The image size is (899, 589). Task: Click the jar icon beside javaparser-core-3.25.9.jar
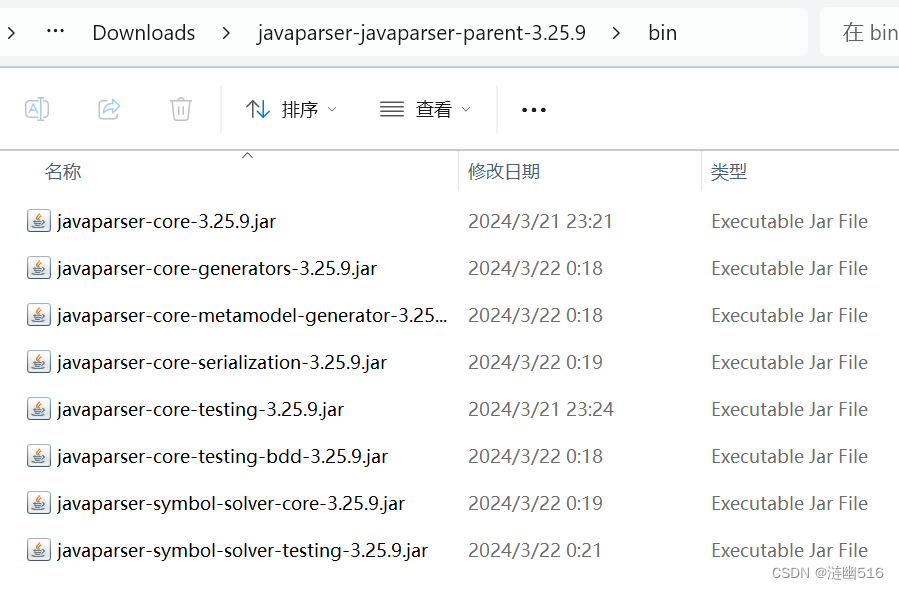38,221
